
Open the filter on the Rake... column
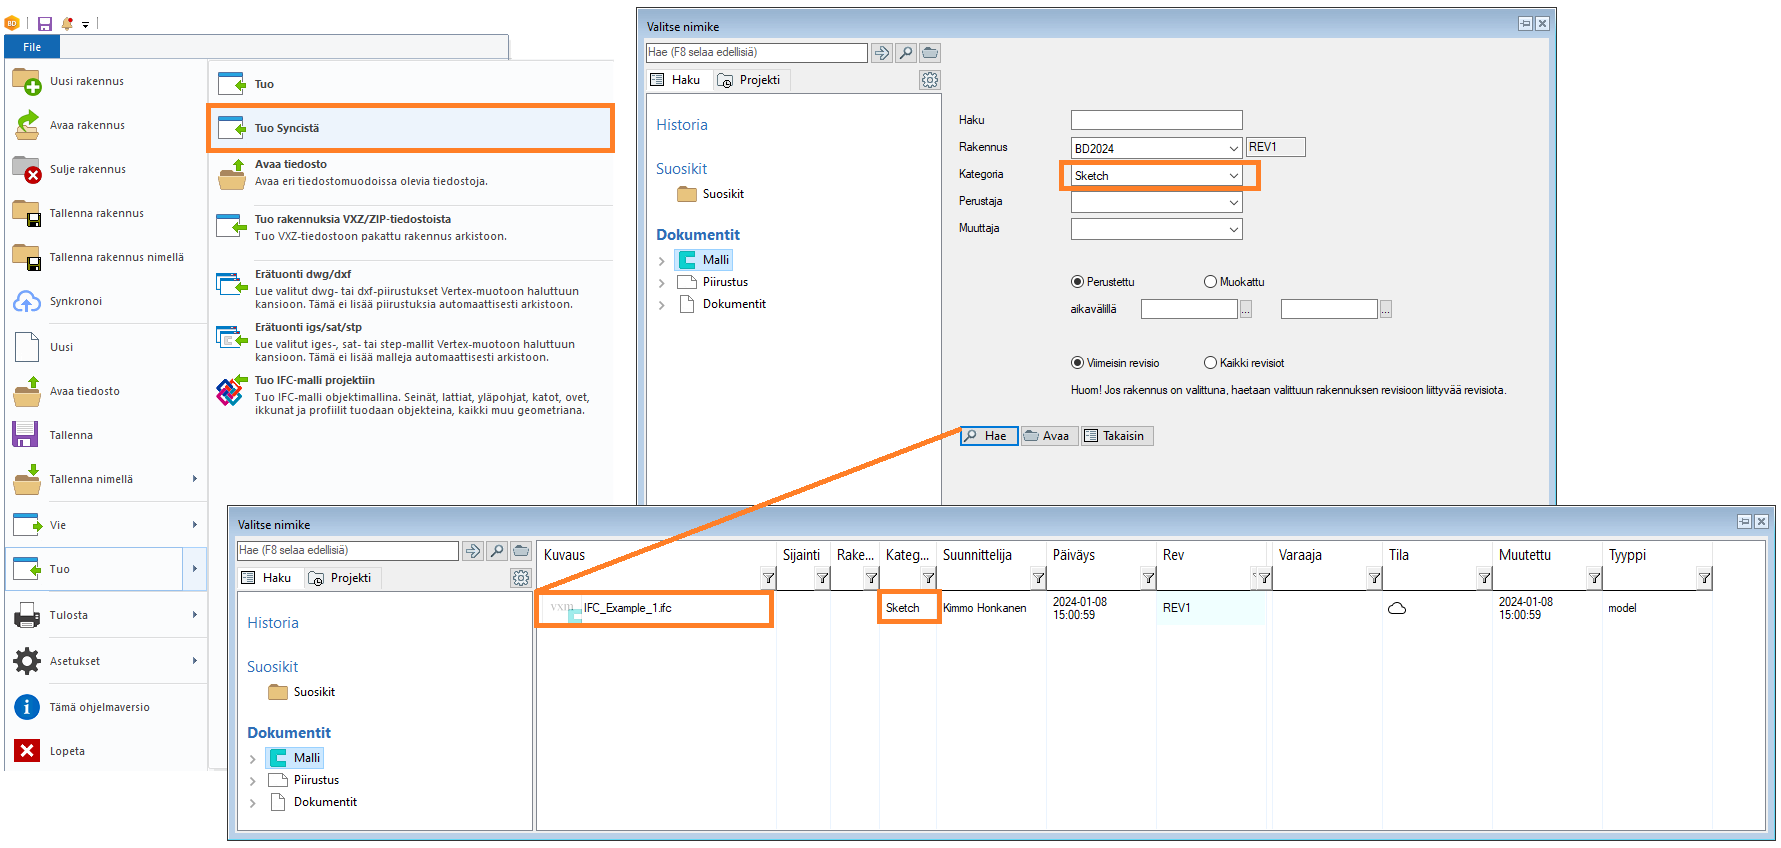click(x=871, y=578)
